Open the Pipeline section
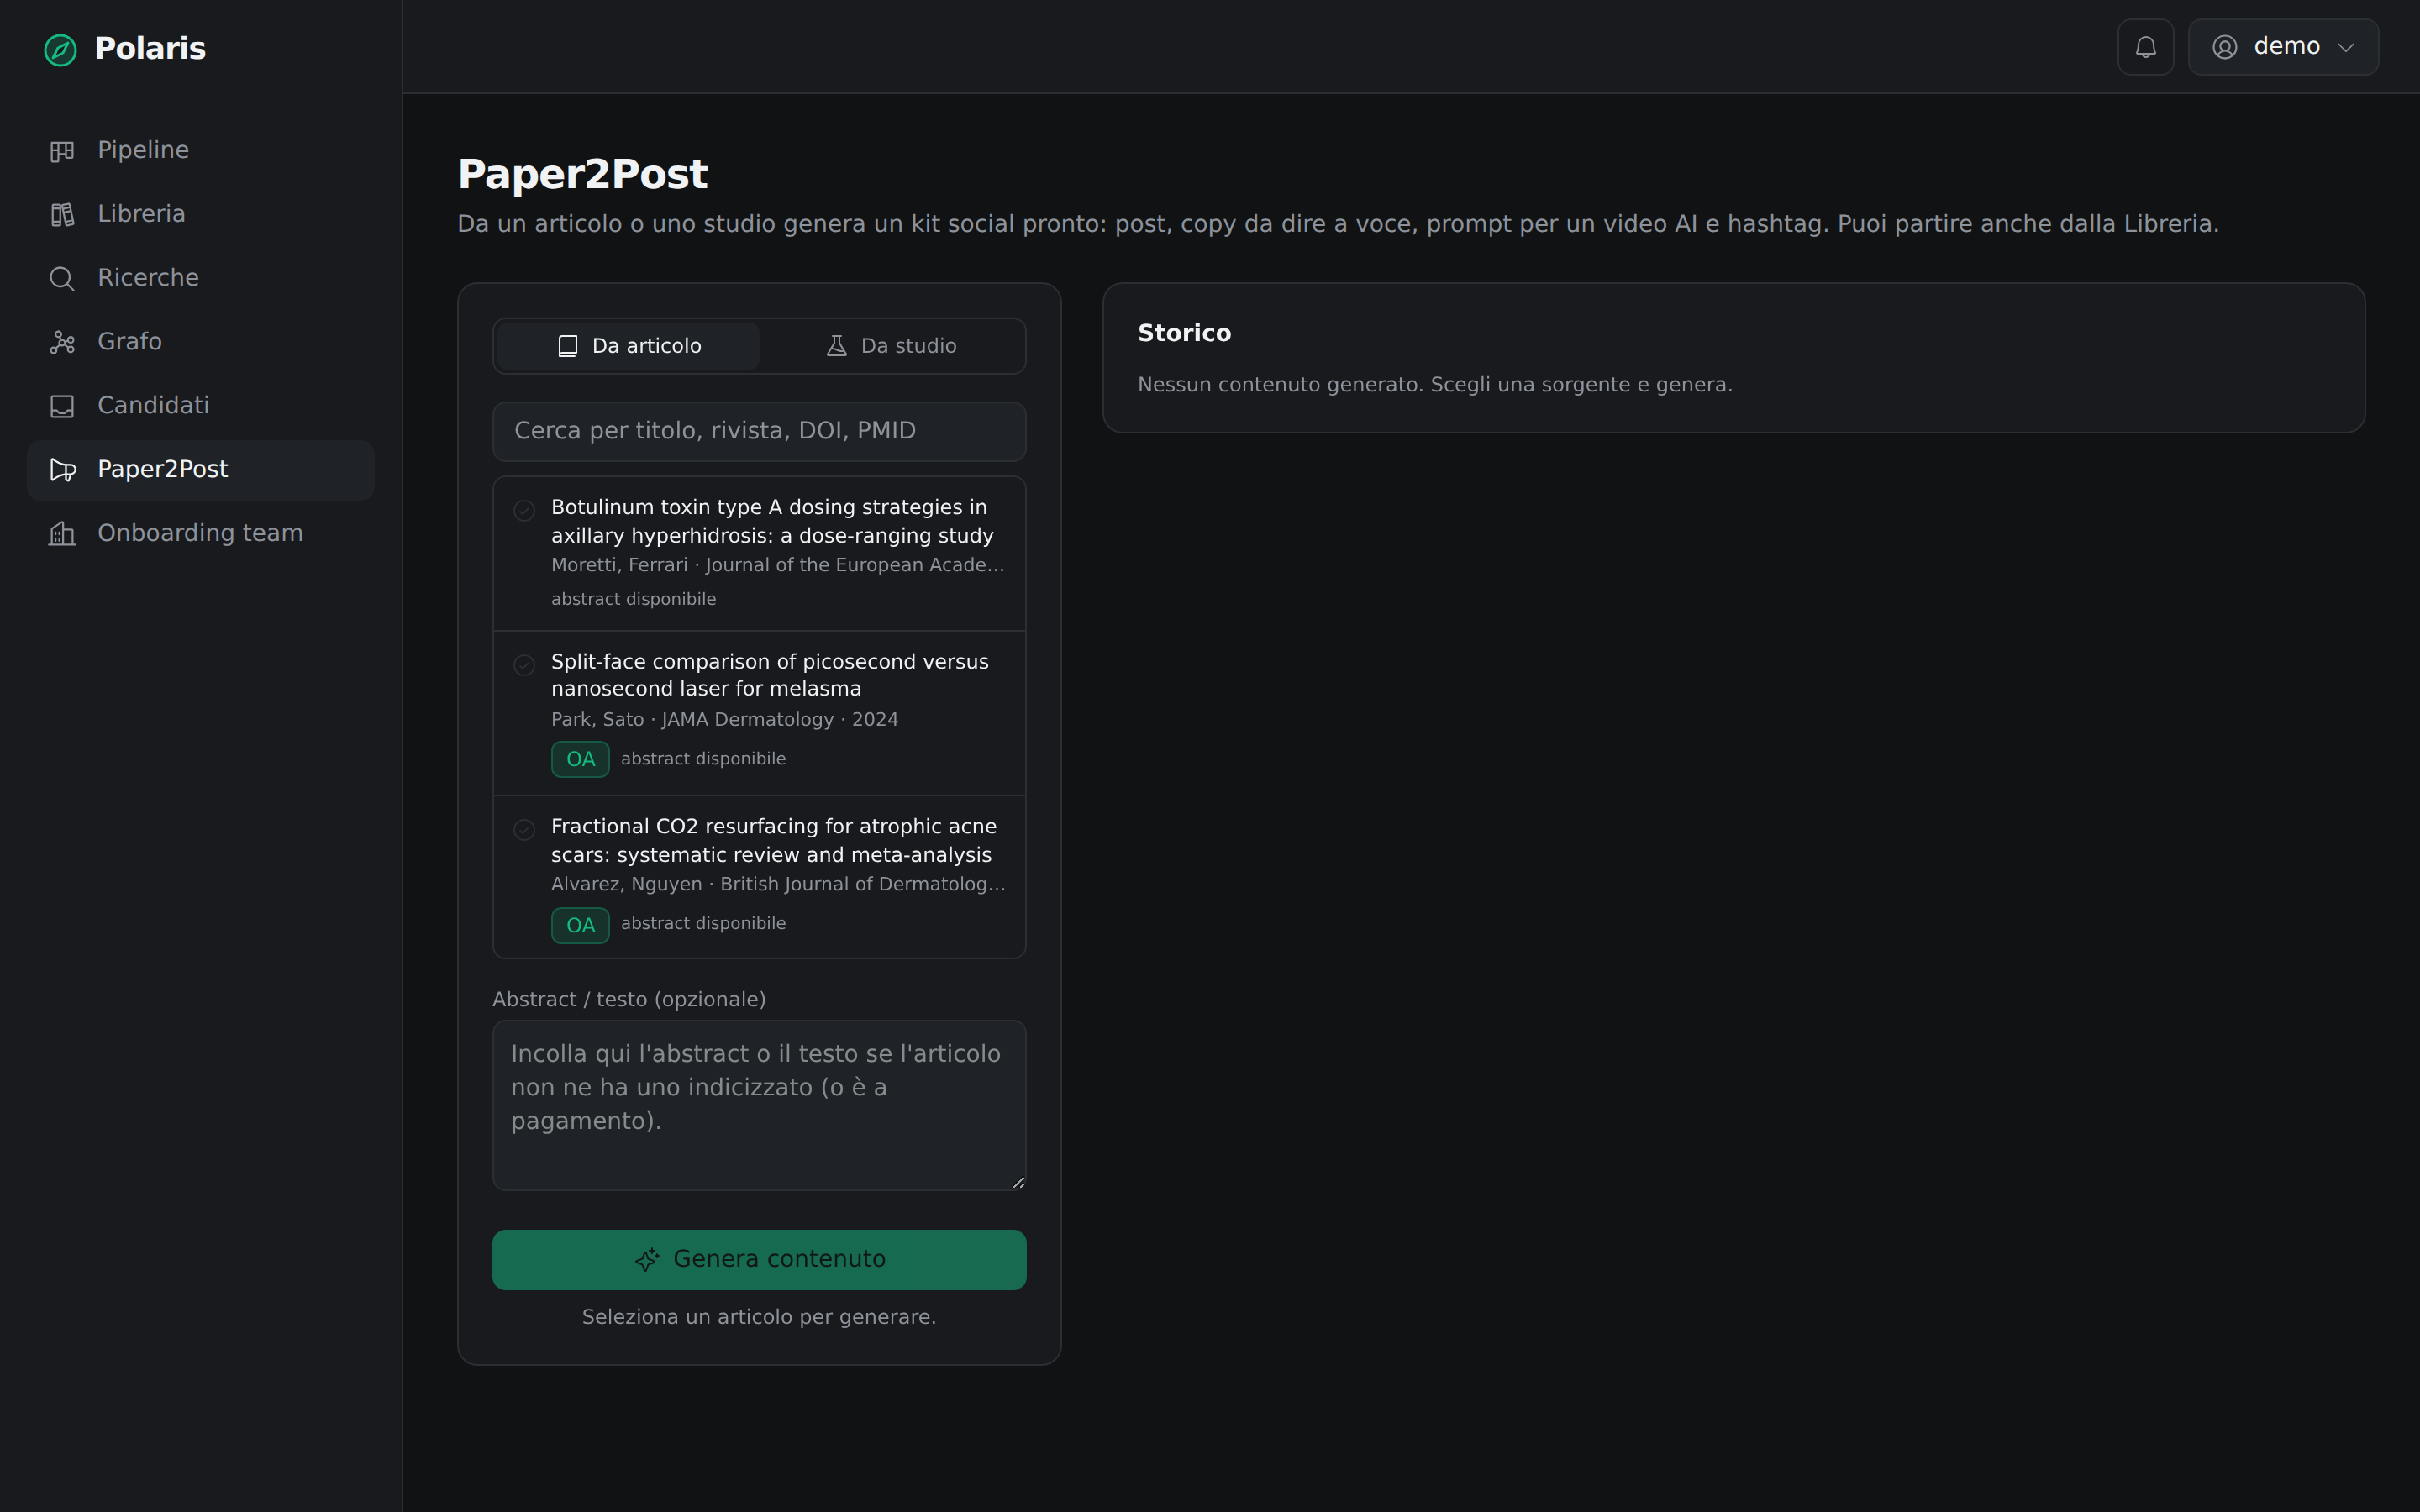 [200, 151]
